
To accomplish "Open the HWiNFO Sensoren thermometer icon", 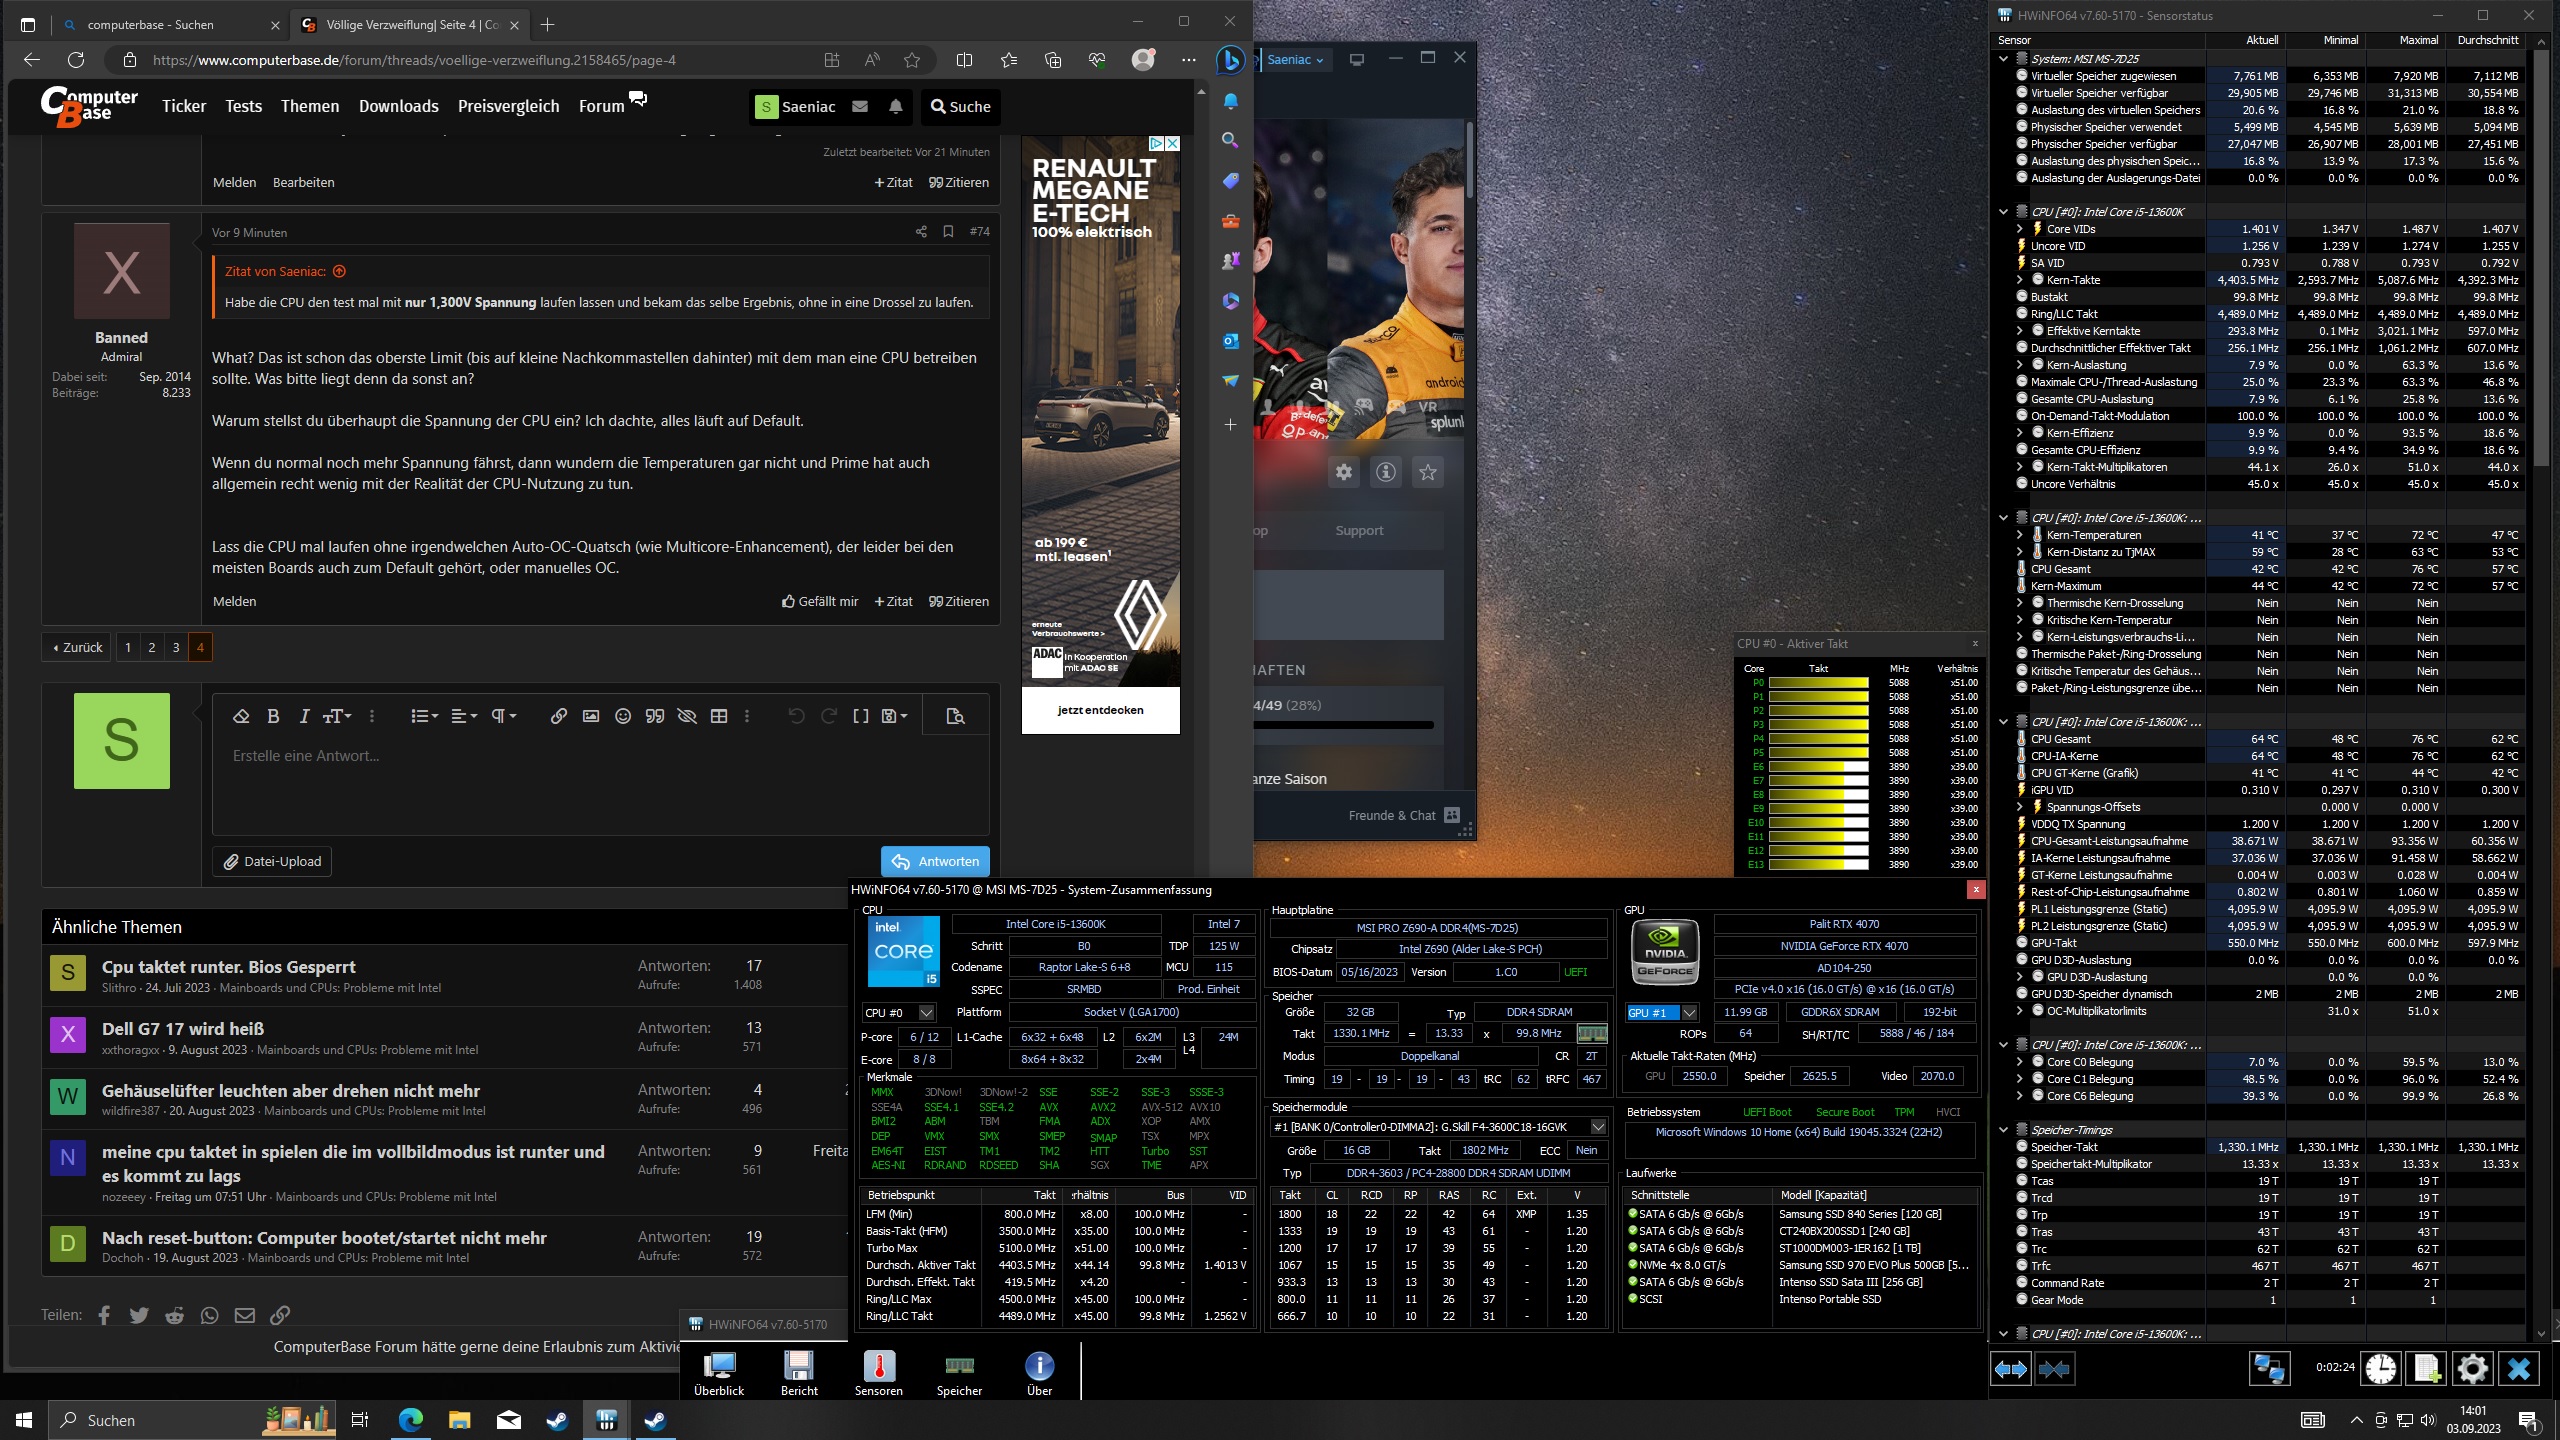I will [878, 1368].
